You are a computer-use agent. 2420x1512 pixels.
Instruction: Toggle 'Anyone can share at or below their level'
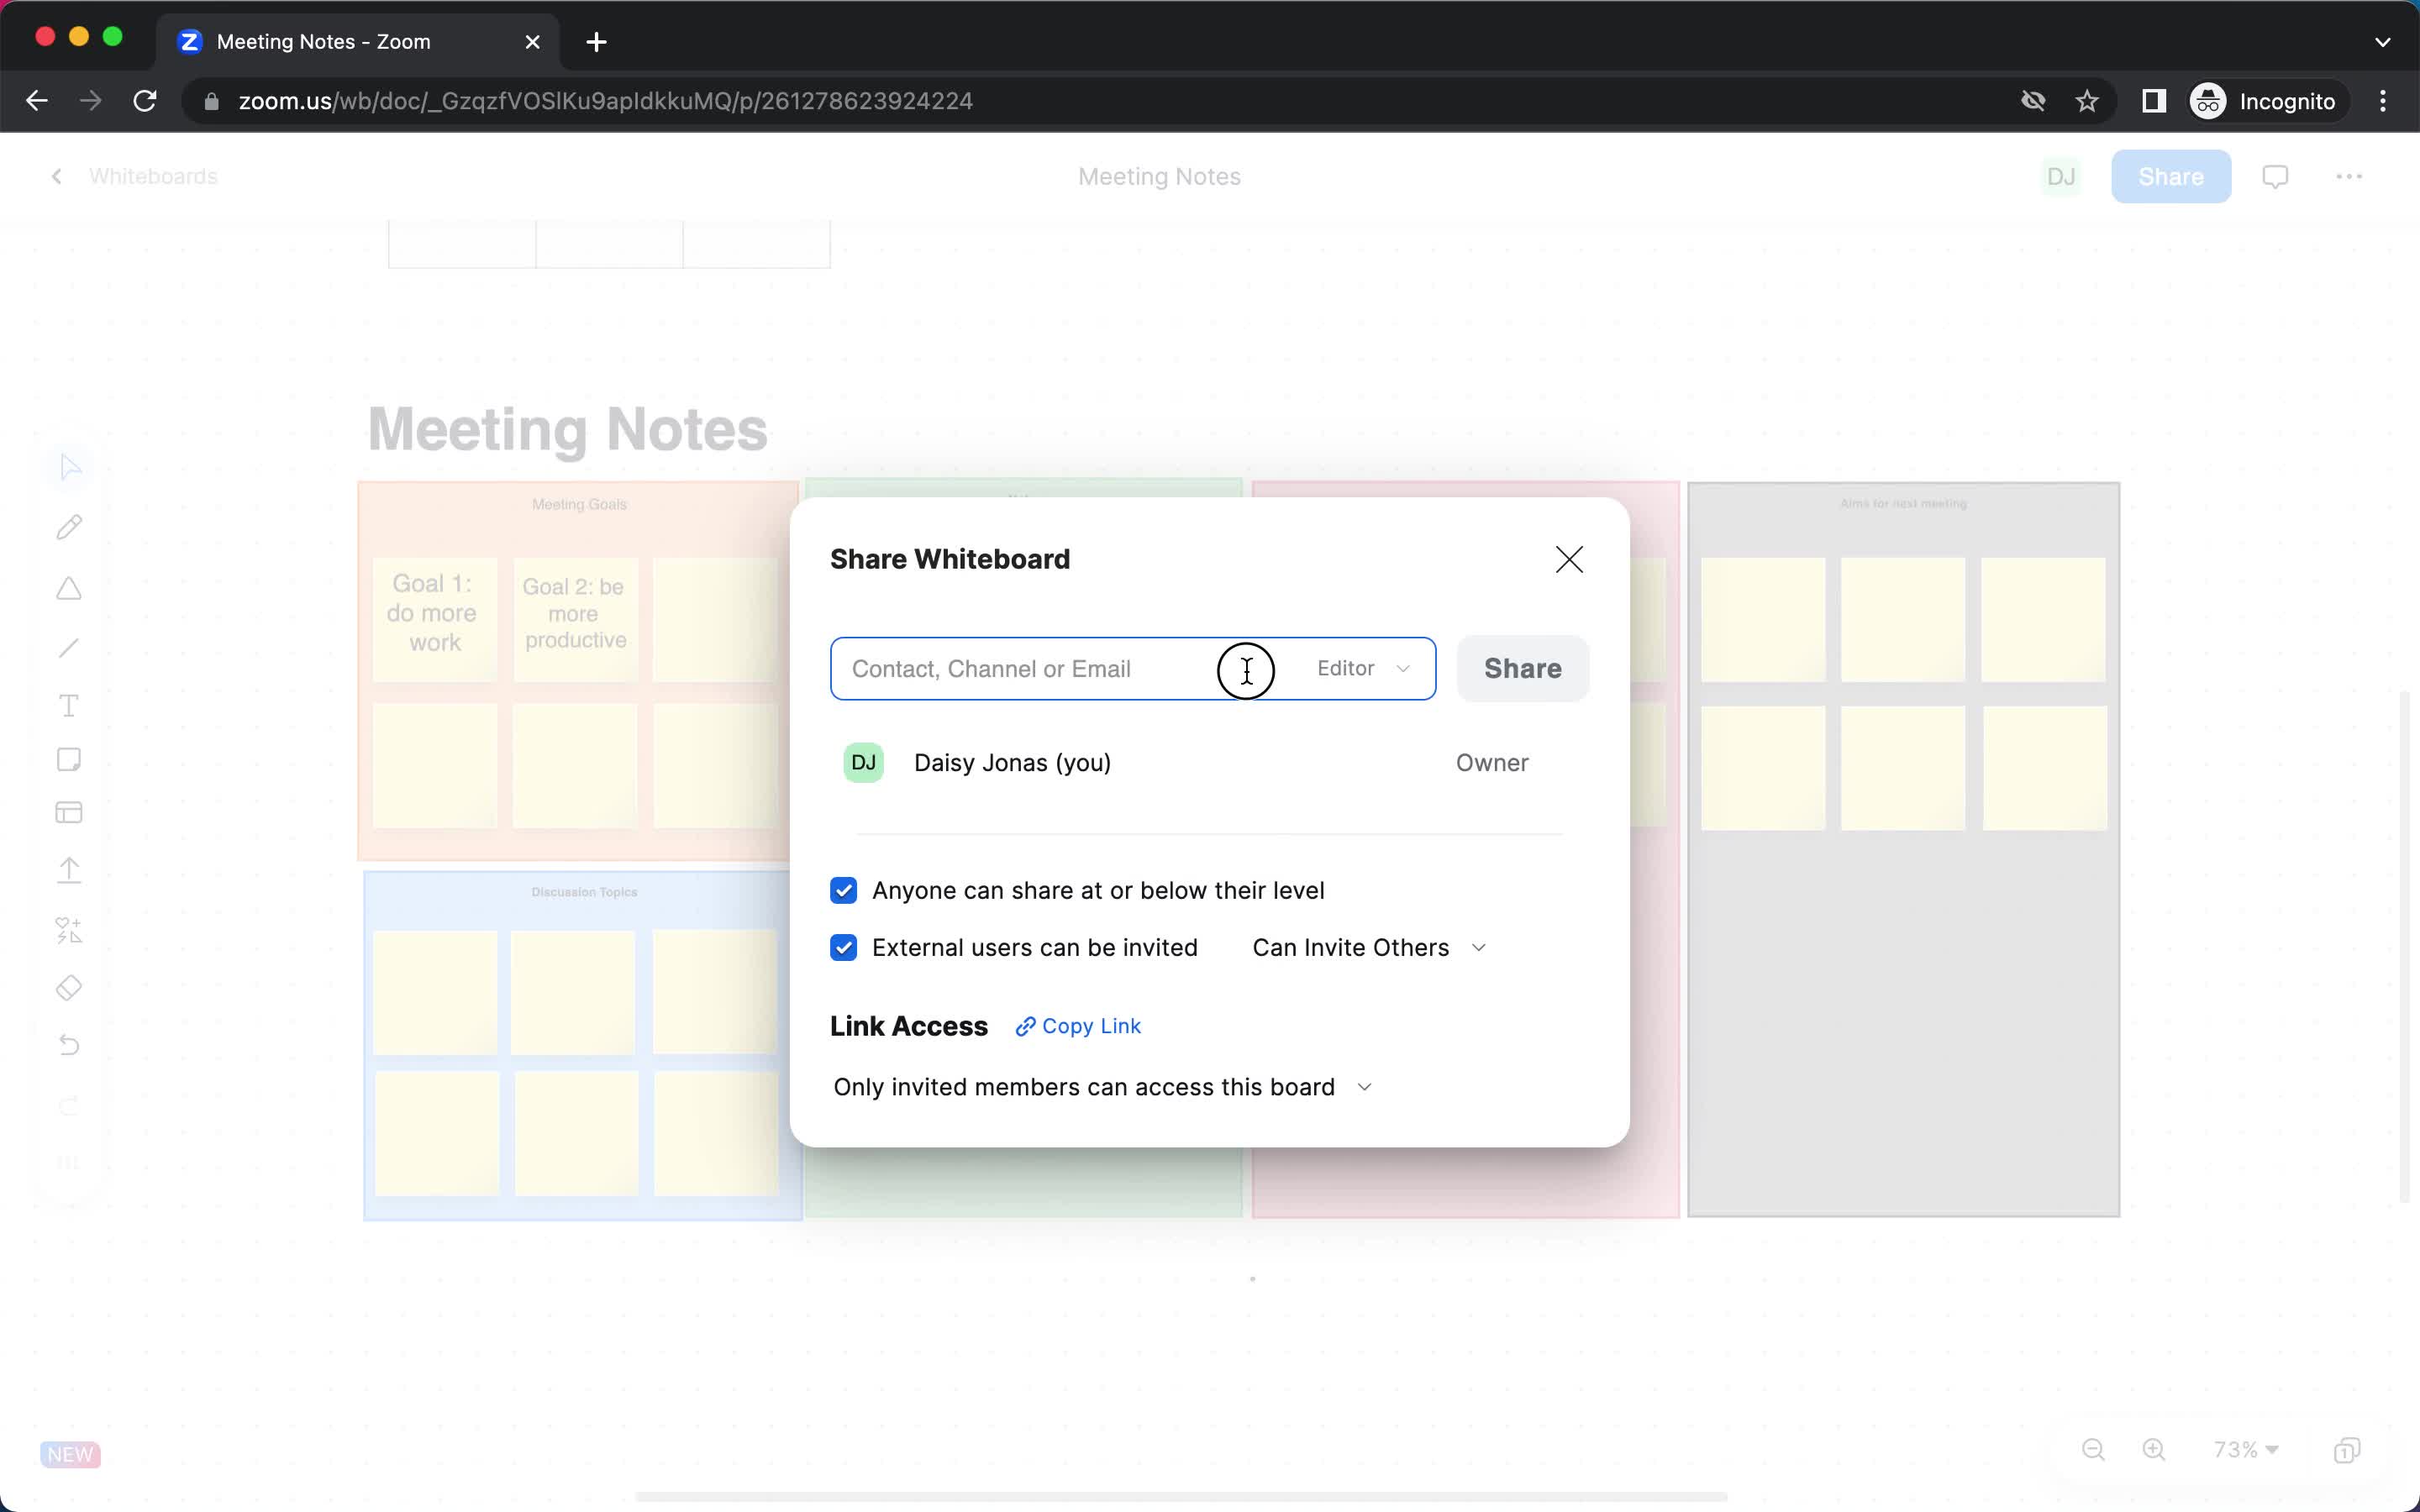coord(845,890)
